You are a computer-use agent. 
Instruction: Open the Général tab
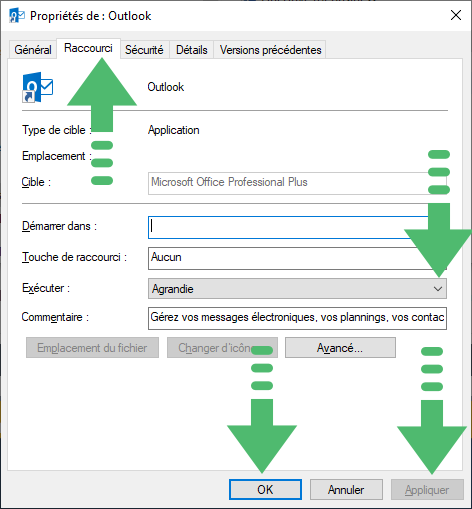[33, 50]
